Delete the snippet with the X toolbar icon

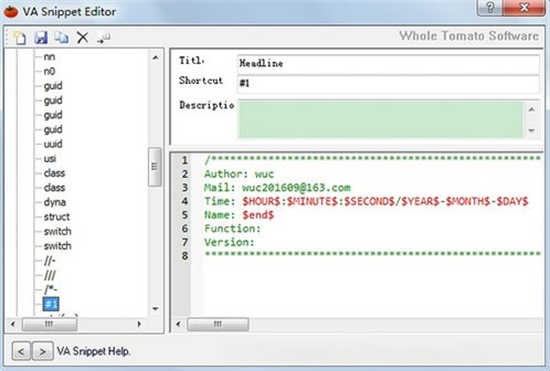(x=82, y=37)
